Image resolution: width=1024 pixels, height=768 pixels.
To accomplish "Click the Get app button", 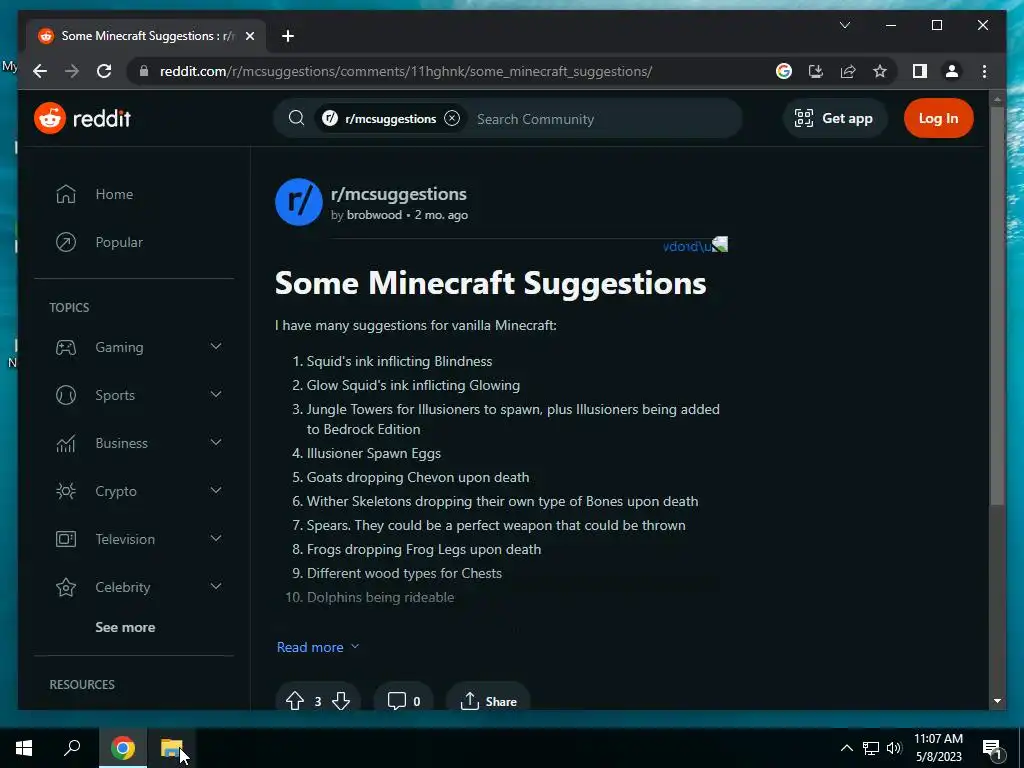I will [834, 118].
